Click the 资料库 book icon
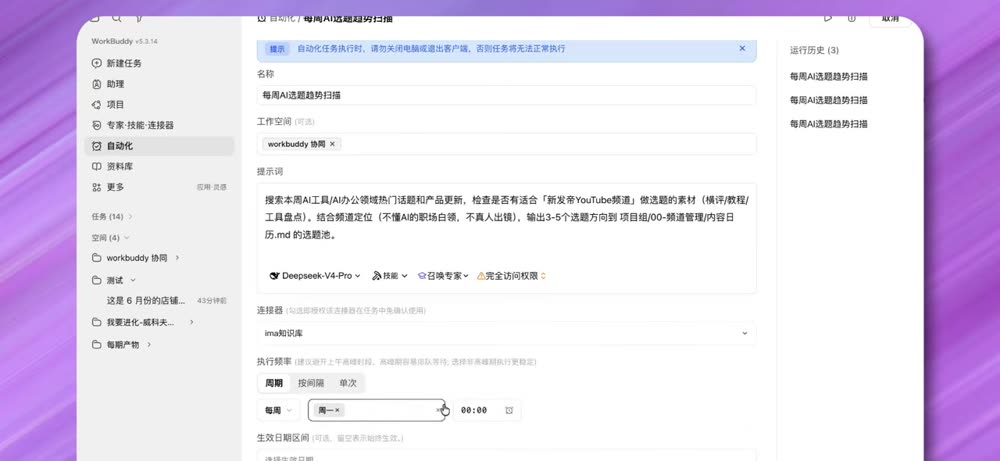Screen dimensions: 1000x461 coord(96,166)
